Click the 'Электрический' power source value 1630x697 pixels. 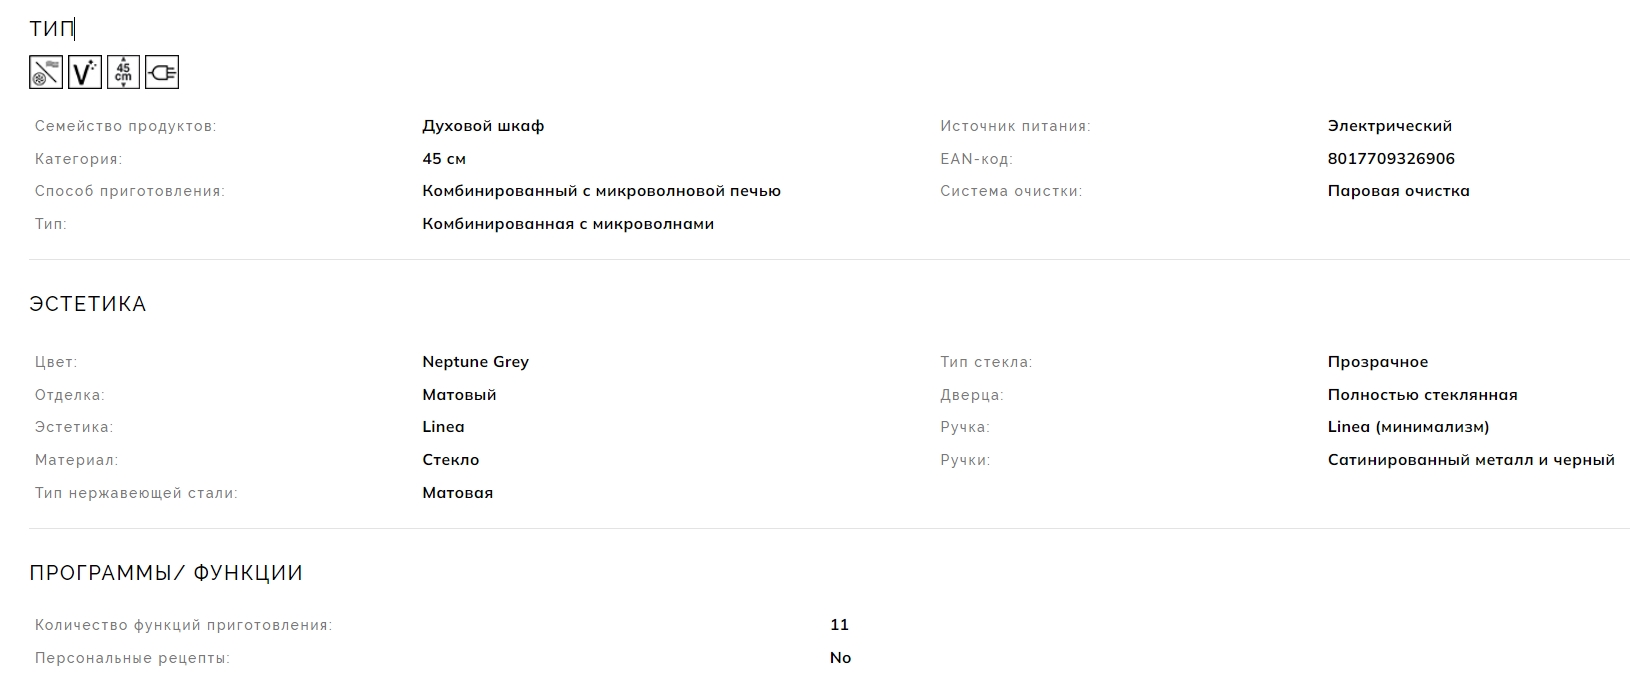point(1389,126)
